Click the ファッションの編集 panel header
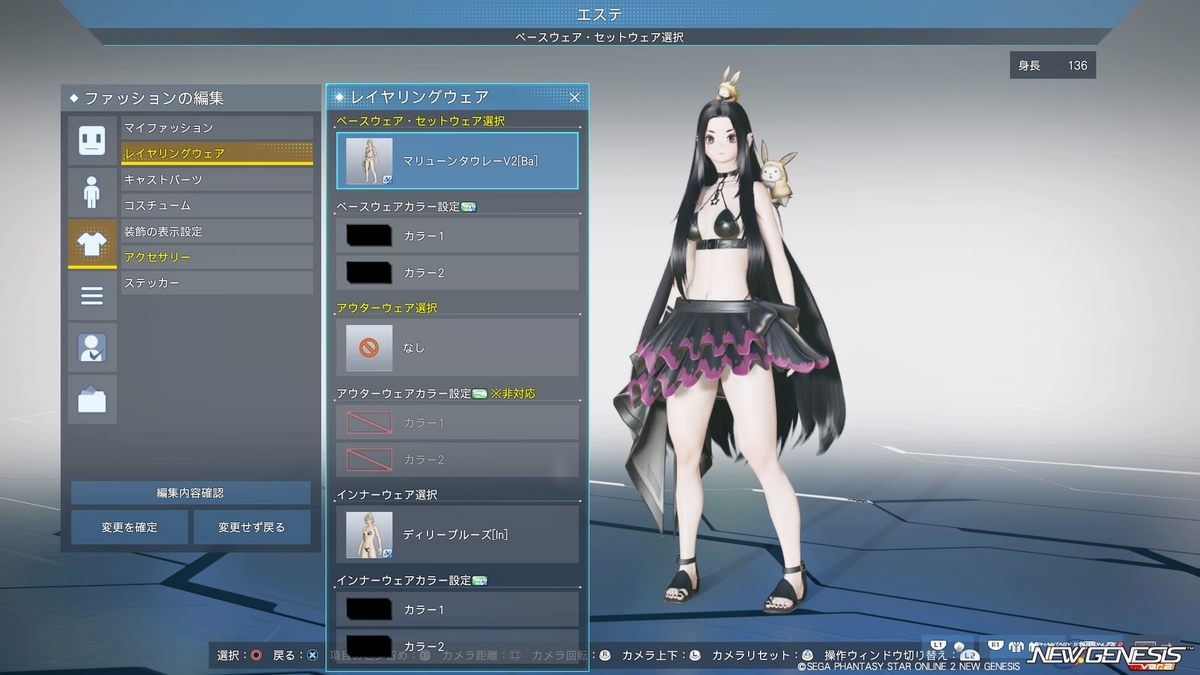 (x=190, y=98)
